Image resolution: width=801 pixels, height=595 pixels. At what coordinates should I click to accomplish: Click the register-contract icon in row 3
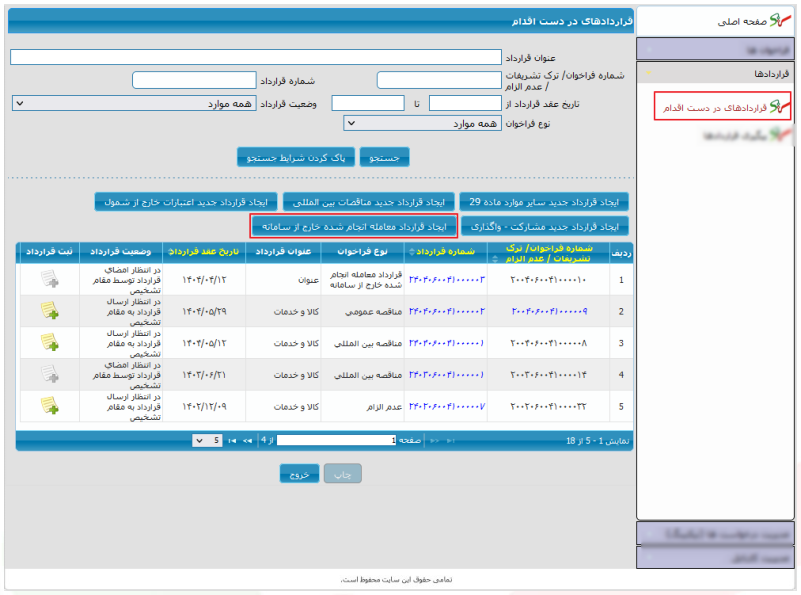coord(50,342)
